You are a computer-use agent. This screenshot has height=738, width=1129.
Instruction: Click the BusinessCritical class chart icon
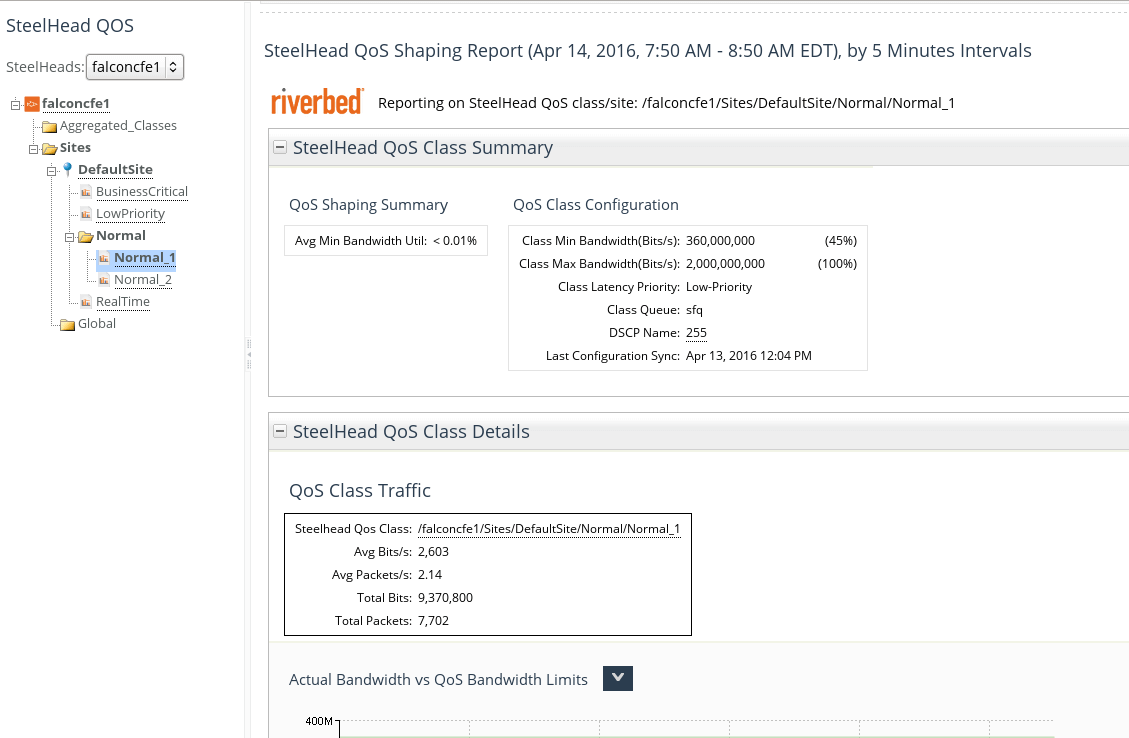click(x=86, y=192)
